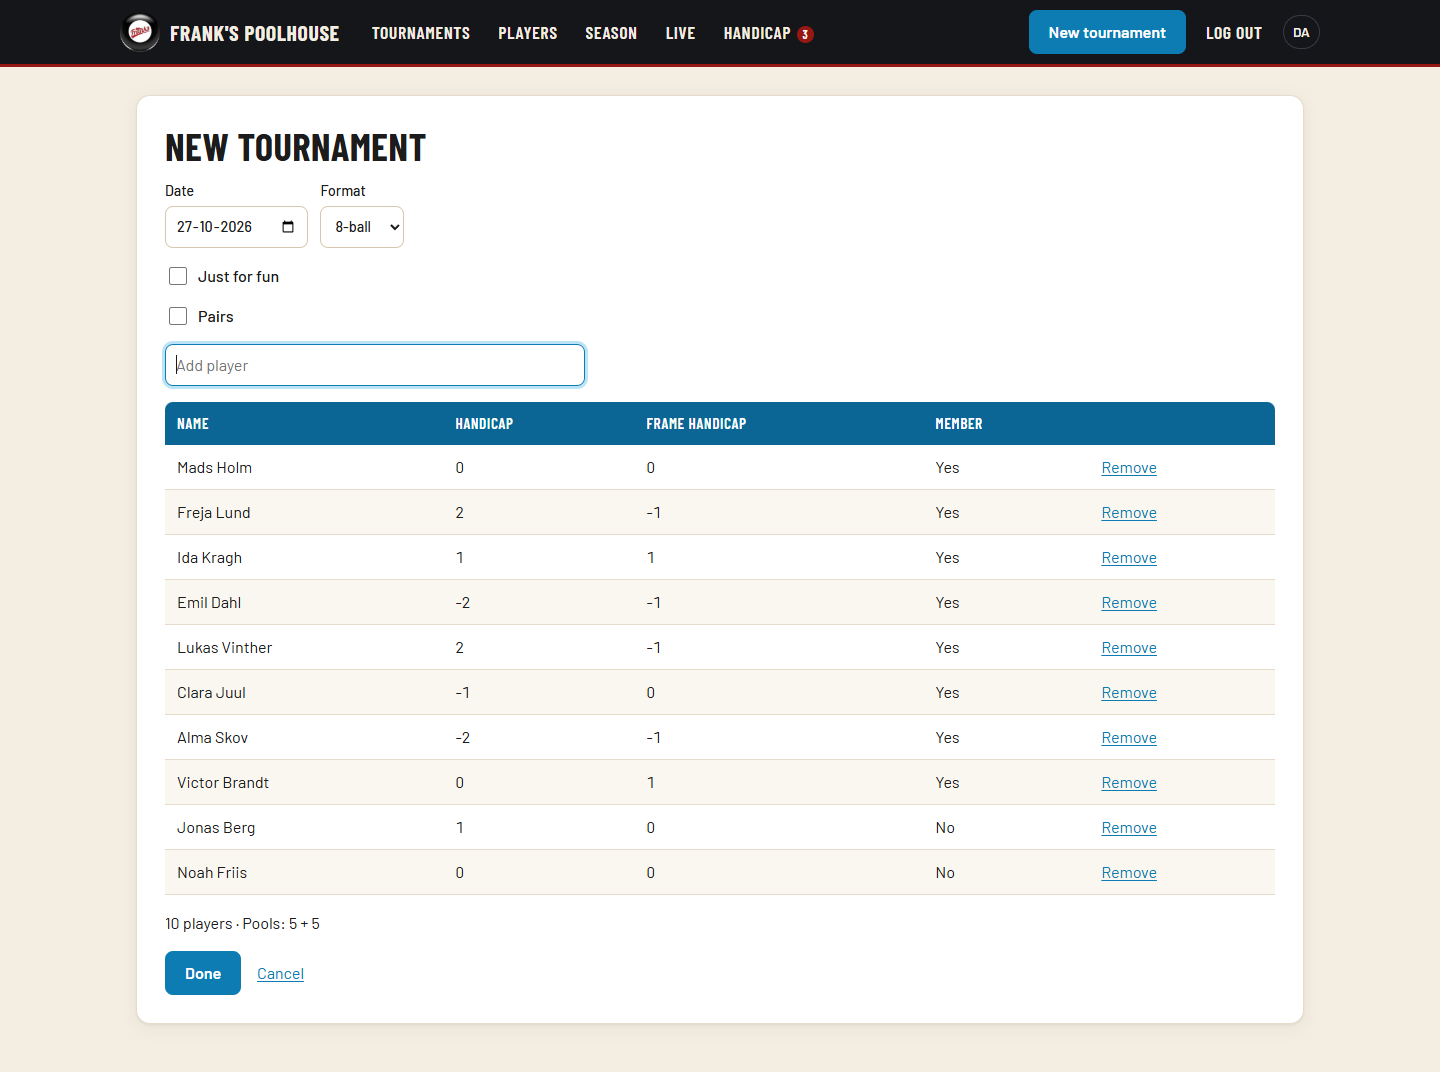Go to the Tournaments menu
The image size is (1440, 1072).
(421, 33)
